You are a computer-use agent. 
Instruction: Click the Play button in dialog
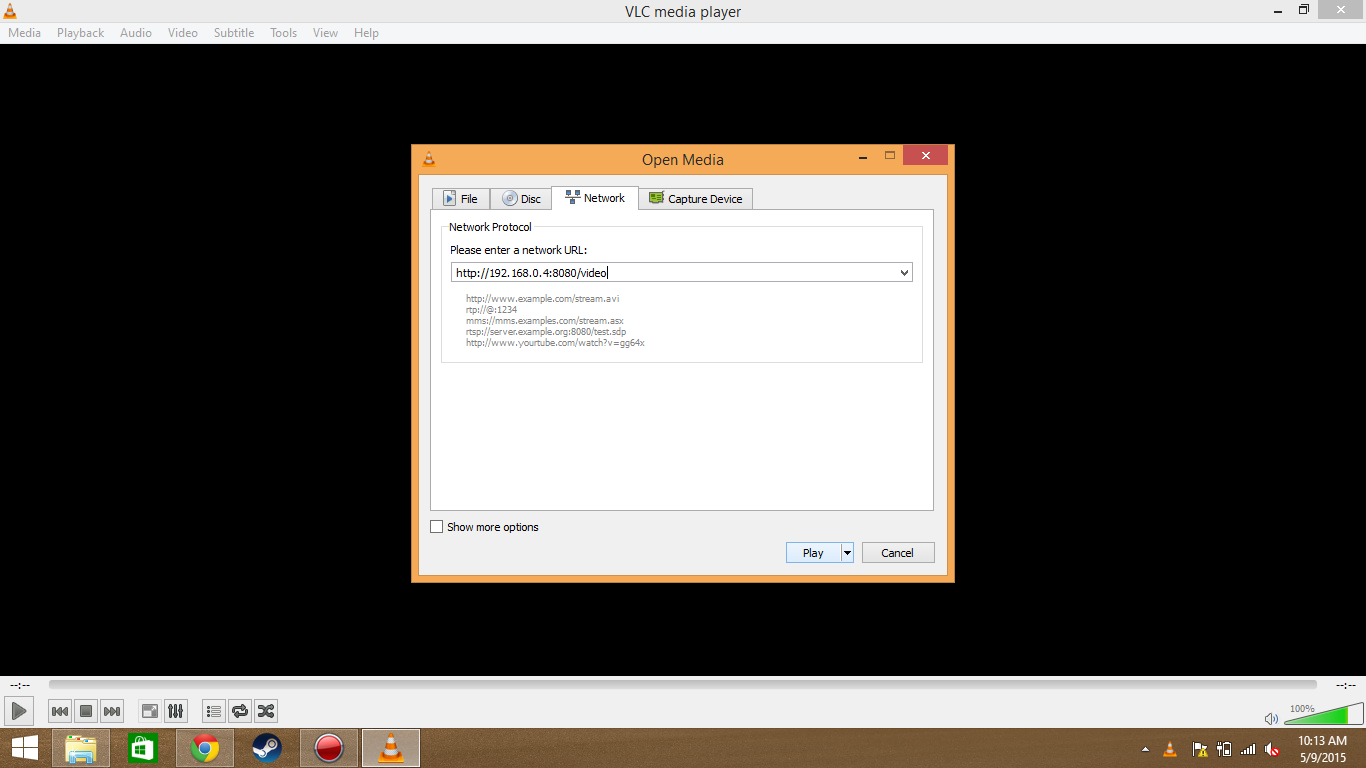tap(813, 553)
